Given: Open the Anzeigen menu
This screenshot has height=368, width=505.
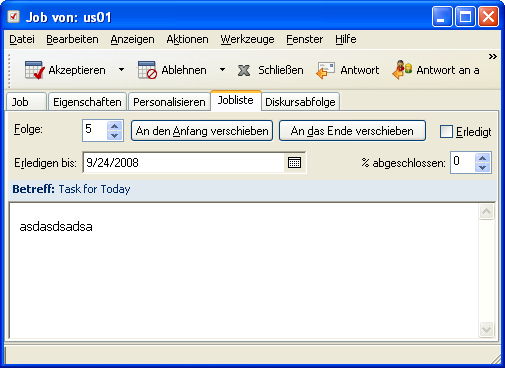Looking at the screenshot, I should pos(132,39).
